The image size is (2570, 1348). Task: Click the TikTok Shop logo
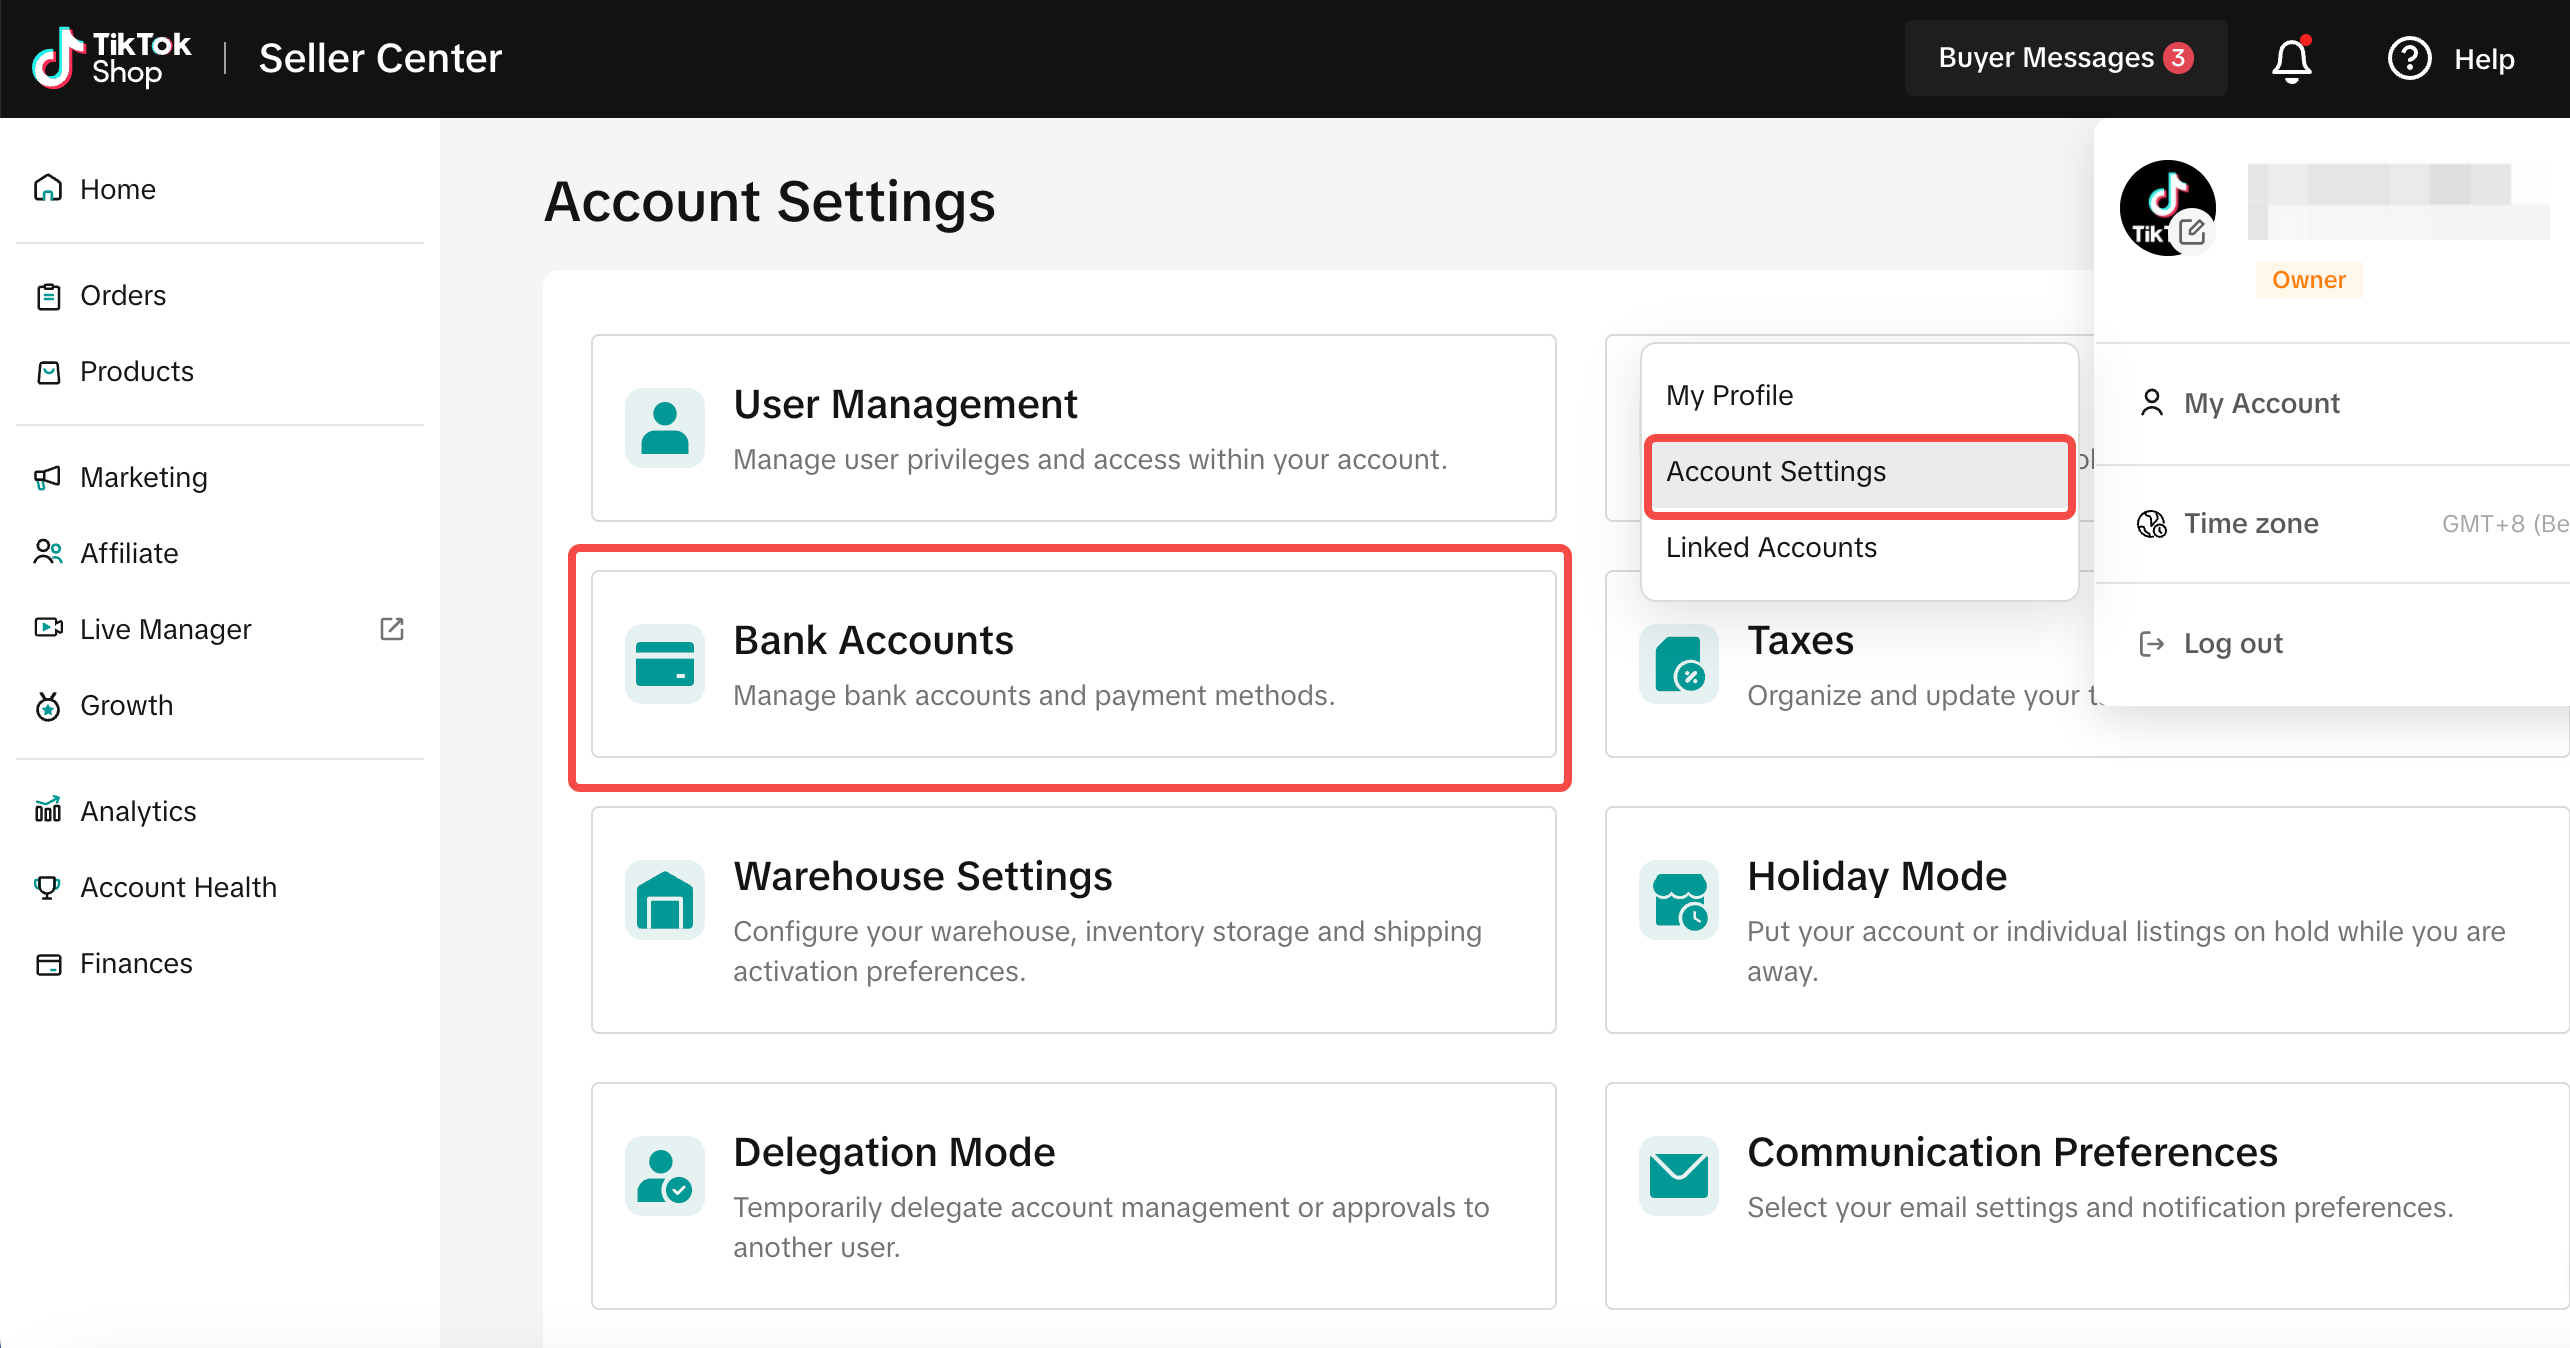pos(110,58)
